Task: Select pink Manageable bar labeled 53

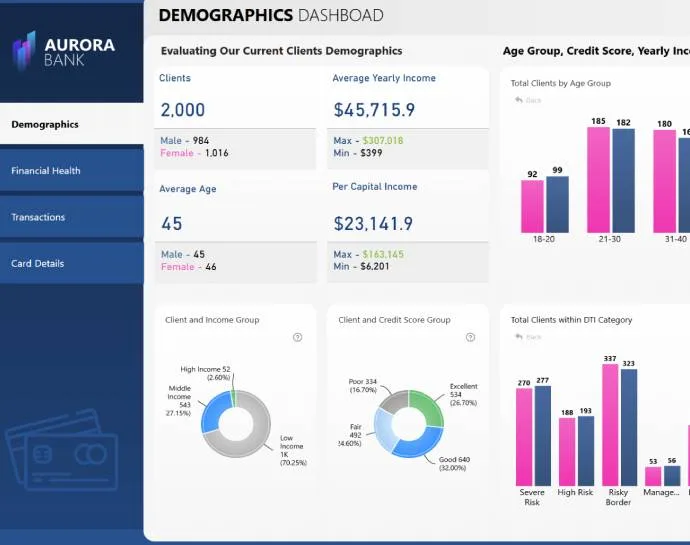Action: click(653, 477)
